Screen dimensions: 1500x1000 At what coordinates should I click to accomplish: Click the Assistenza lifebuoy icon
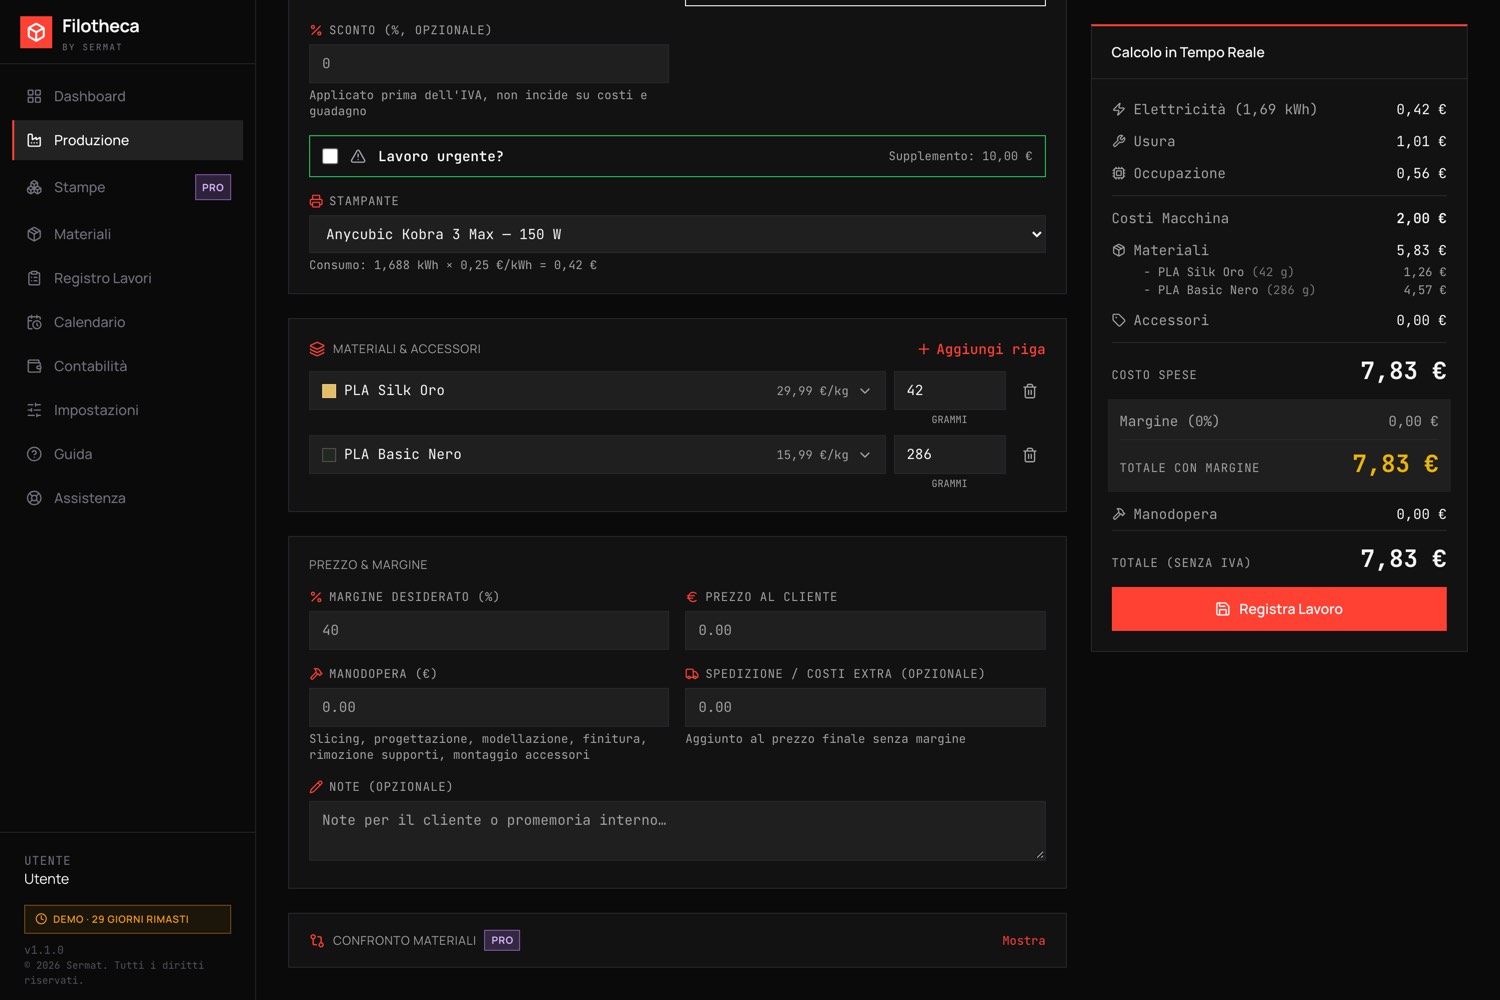(x=34, y=498)
